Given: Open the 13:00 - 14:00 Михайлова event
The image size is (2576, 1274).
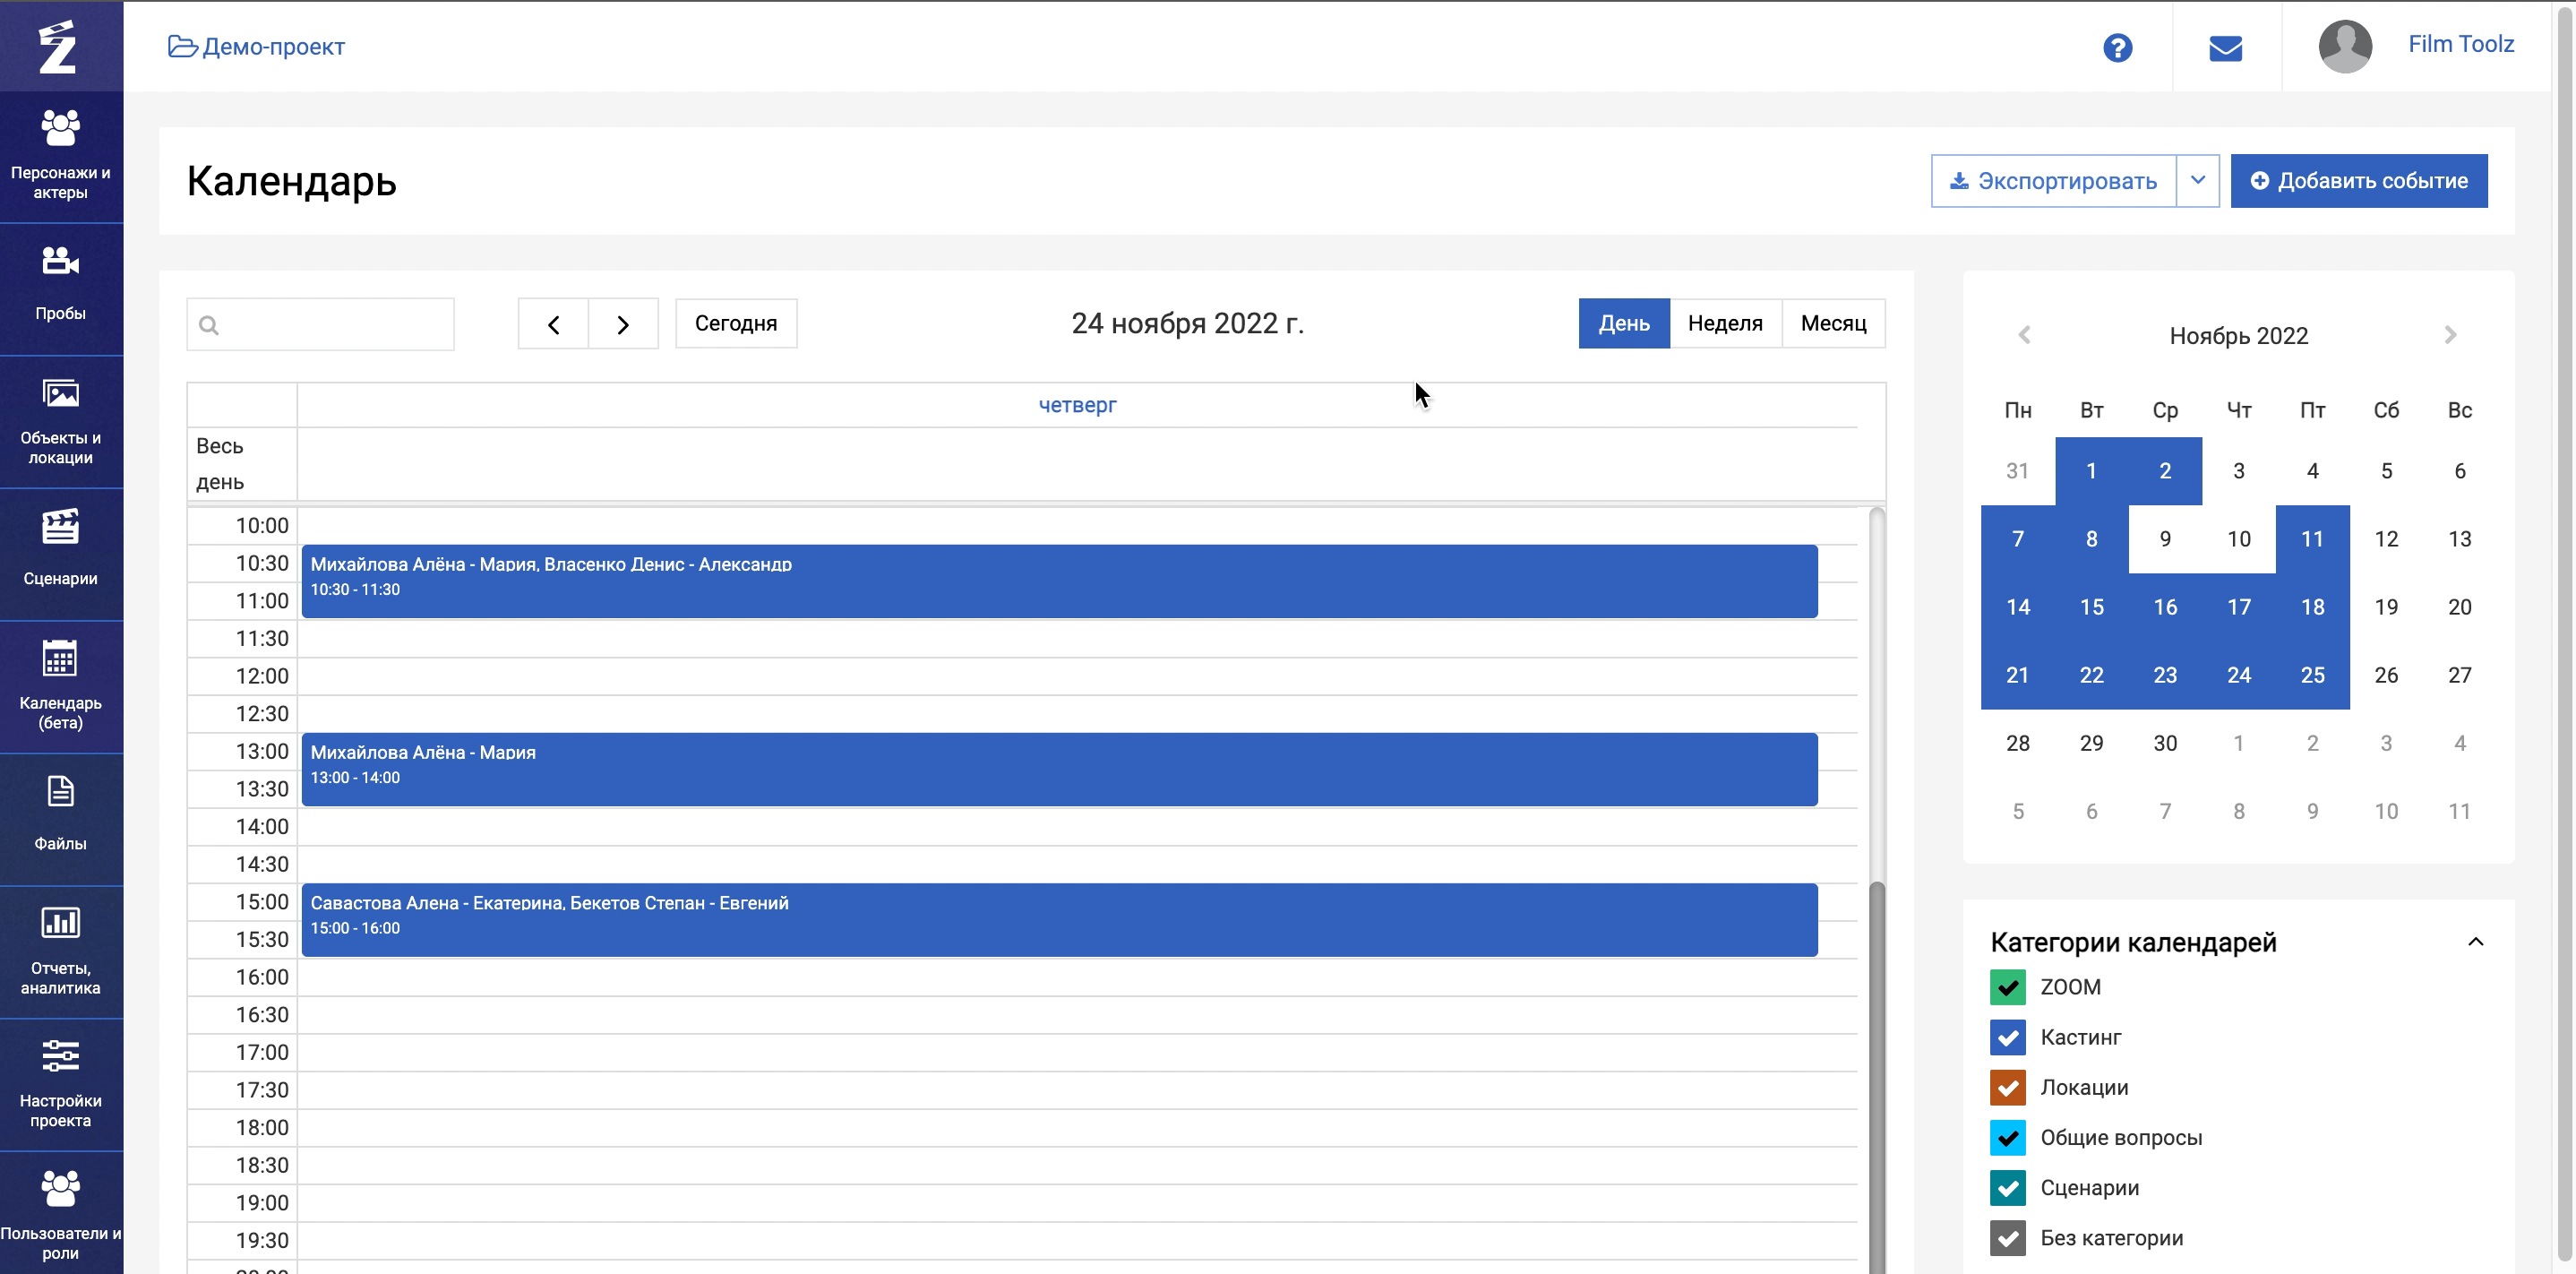Looking at the screenshot, I should pos(1059,769).
